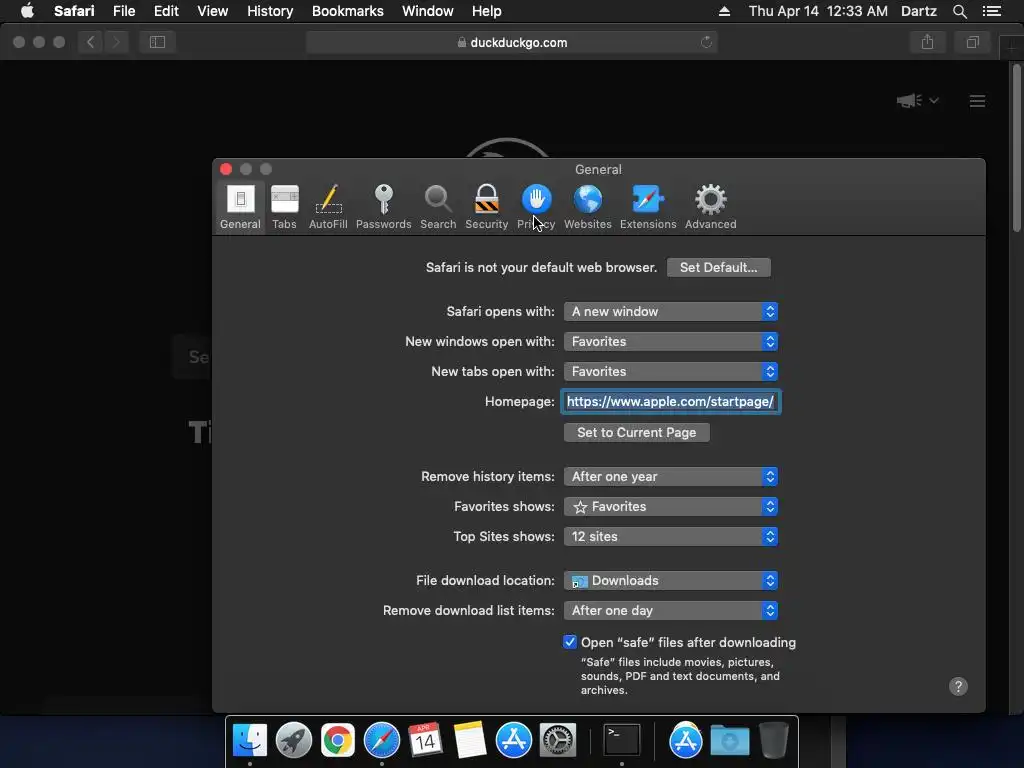The width and height of the screenshot is (1024, 768).
Task: Open the Passwords preferences pane
Action: click(x=383, y=207)
